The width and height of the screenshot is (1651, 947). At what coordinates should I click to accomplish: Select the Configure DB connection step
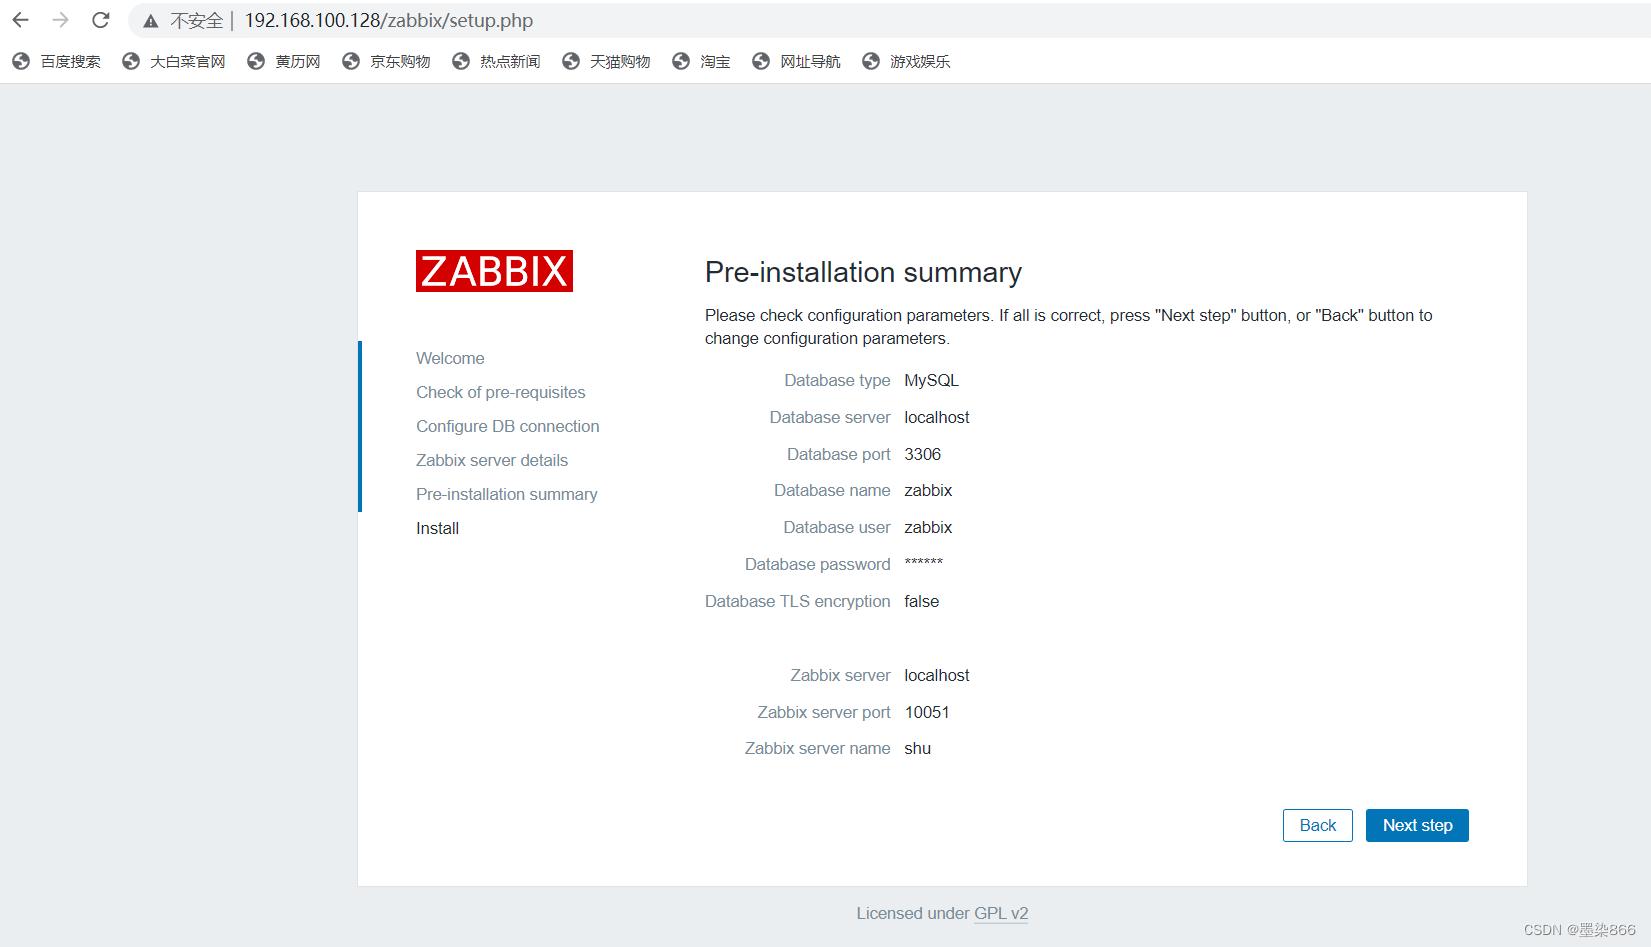(x=508, y=426)
